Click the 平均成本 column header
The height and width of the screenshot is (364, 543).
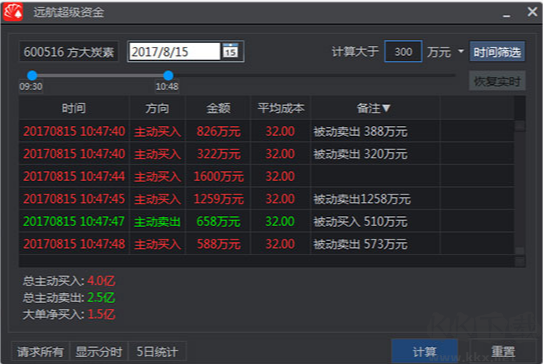click(281, 108)
